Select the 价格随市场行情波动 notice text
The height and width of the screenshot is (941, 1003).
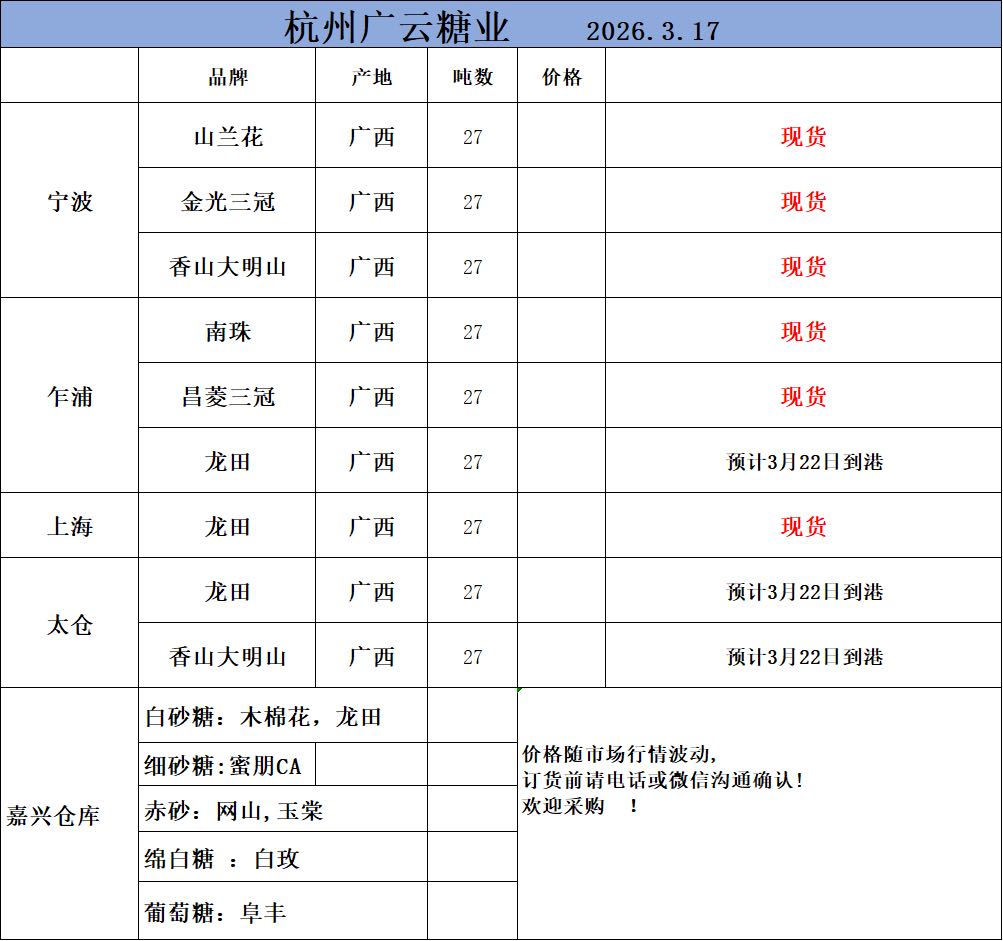pos(620,753)
